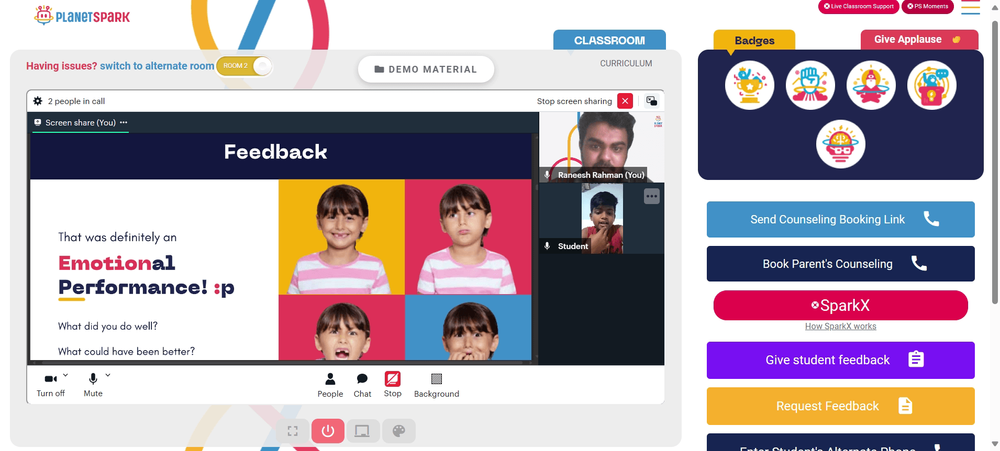Award the raised fist badge
1000x451 pixels.
[x=810, y=85]
